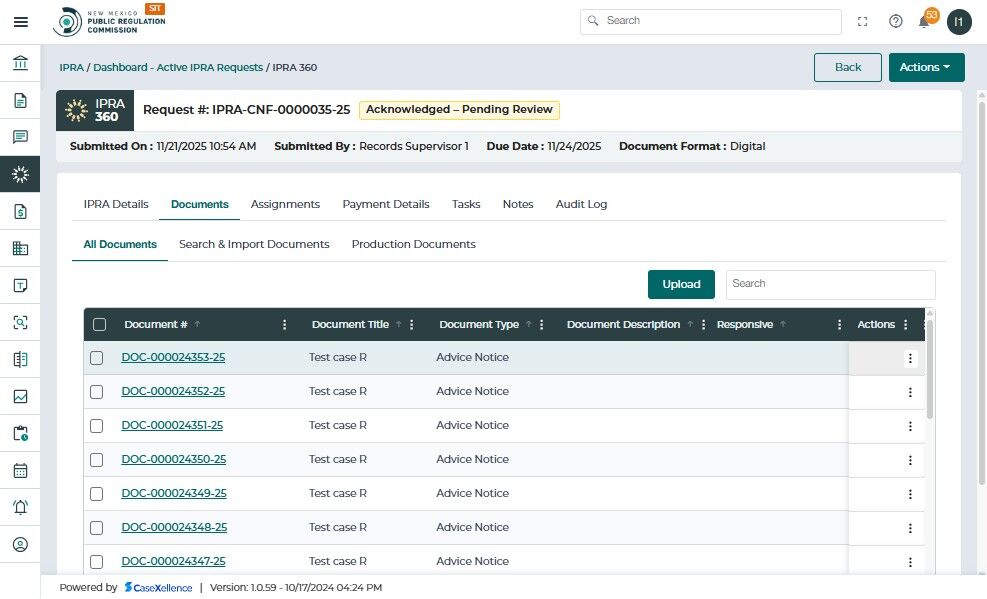Image resolution: width=987 pixels, height=599 pixels.
Task: Open the help question mark icon
Action: [895, 21]
